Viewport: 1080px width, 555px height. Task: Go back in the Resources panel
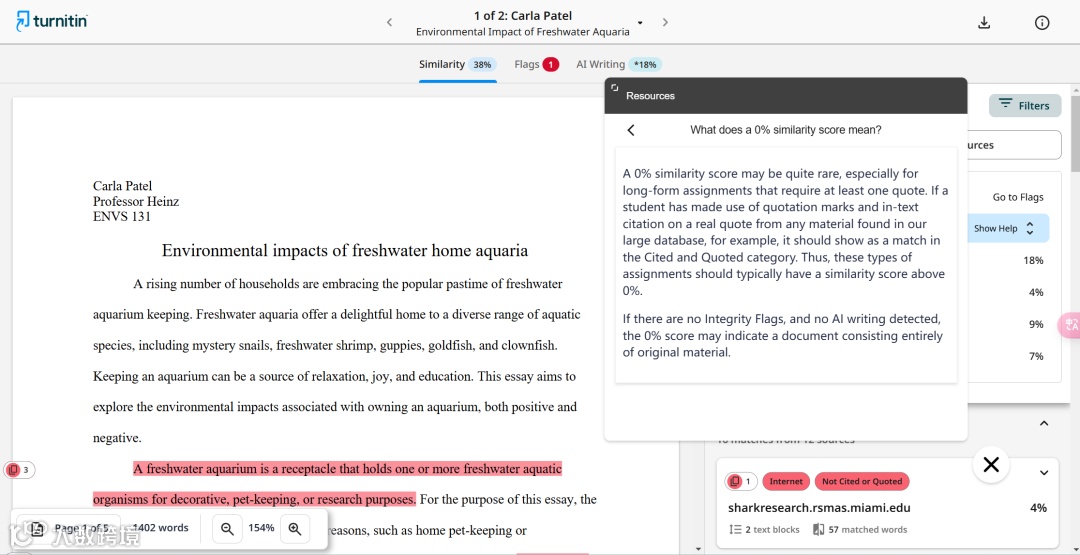click(x=630, y=130)
